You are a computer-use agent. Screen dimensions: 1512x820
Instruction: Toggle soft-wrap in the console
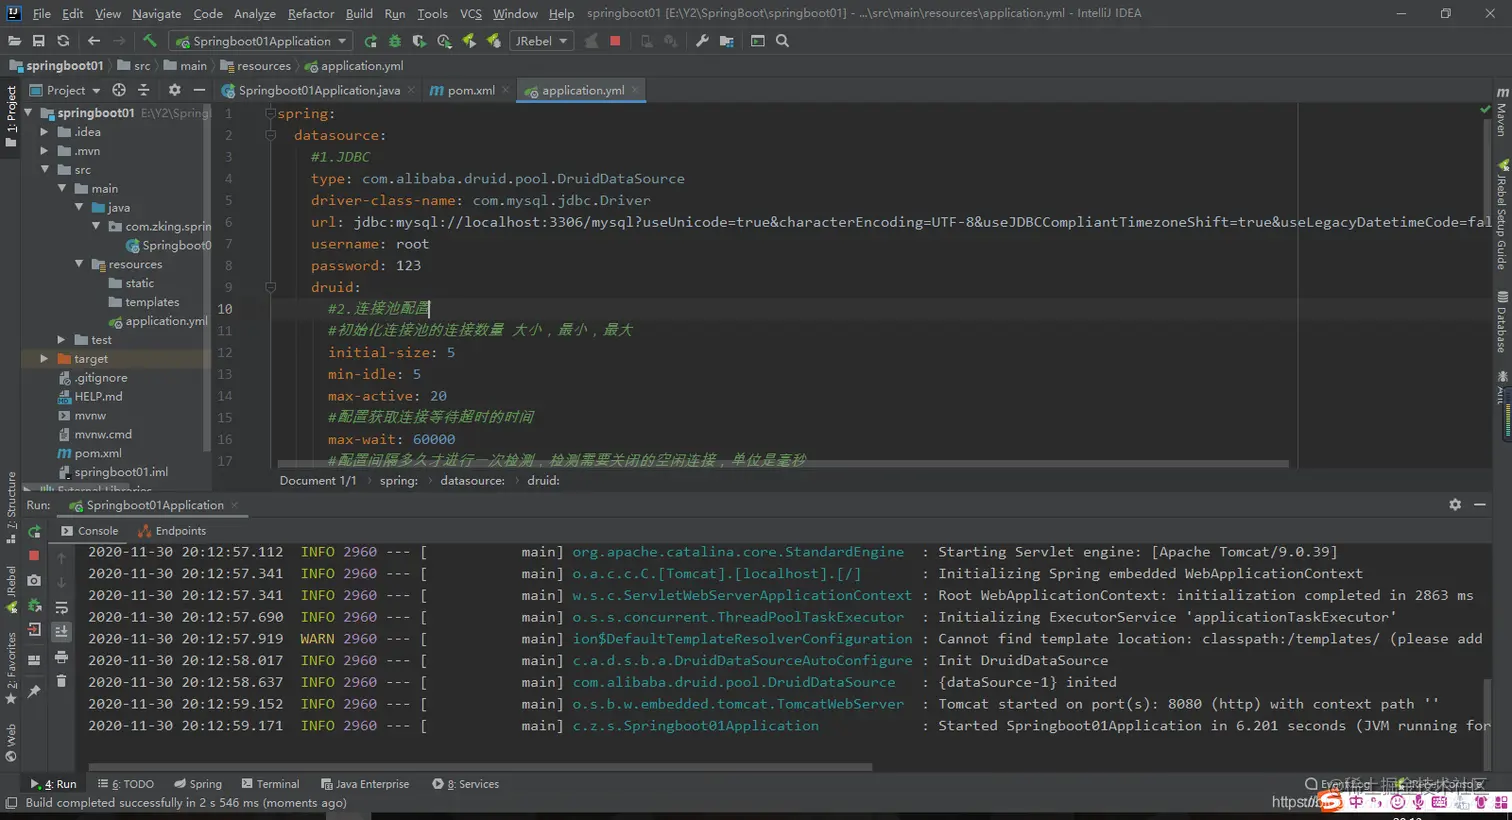(61, 607)
